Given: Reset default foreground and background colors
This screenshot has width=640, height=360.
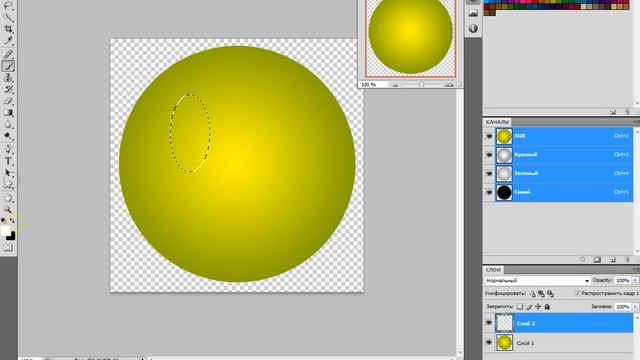Looking at the screenshot, I should [4, 220].
